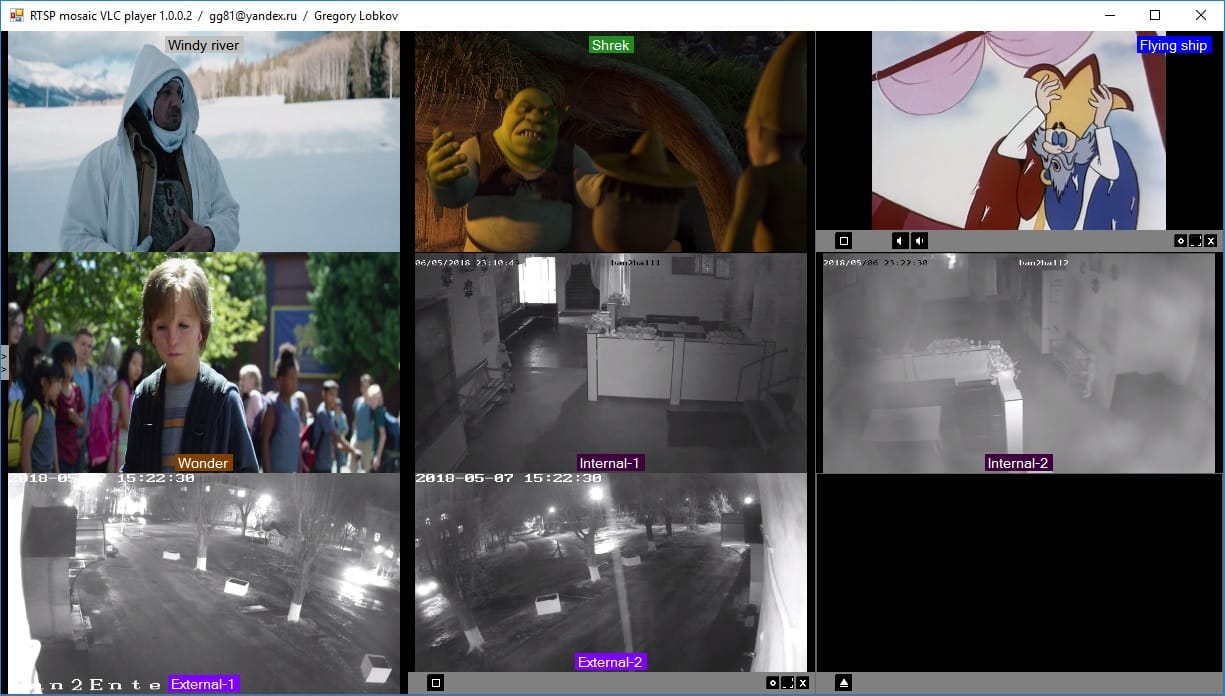Click the External-1 camera label

point(203,684)
